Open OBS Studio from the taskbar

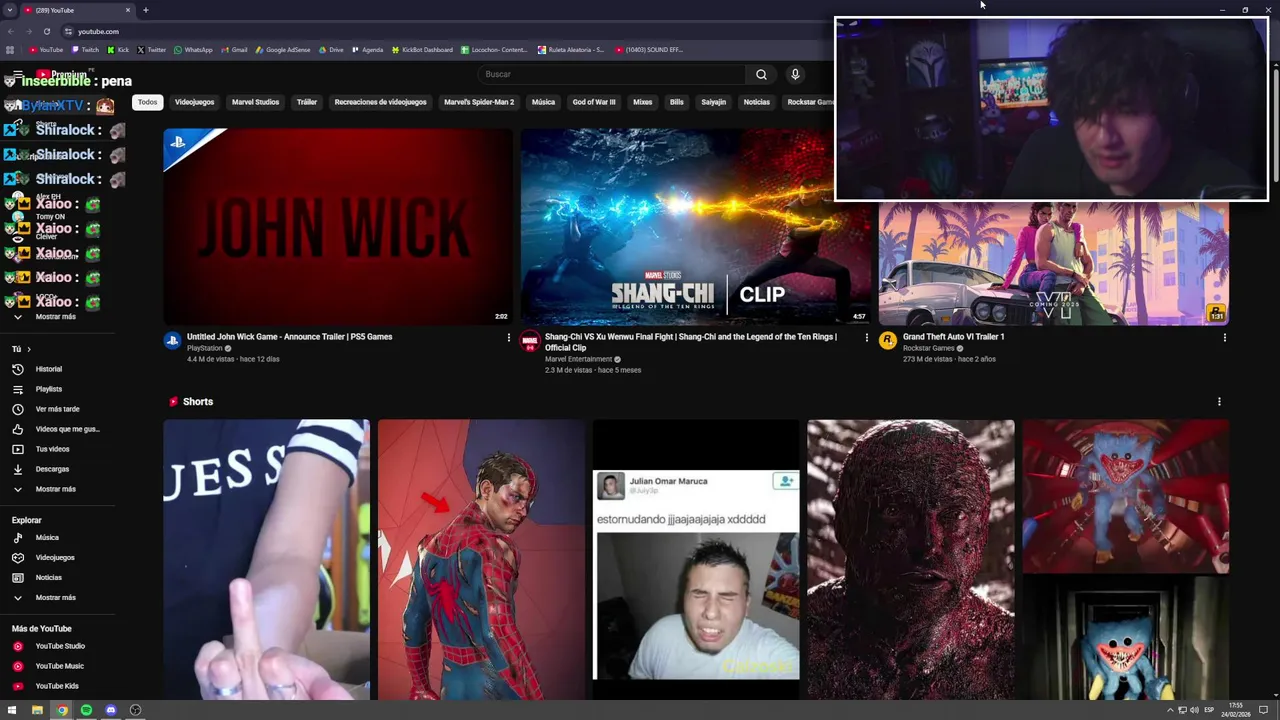tap(135, 710)
